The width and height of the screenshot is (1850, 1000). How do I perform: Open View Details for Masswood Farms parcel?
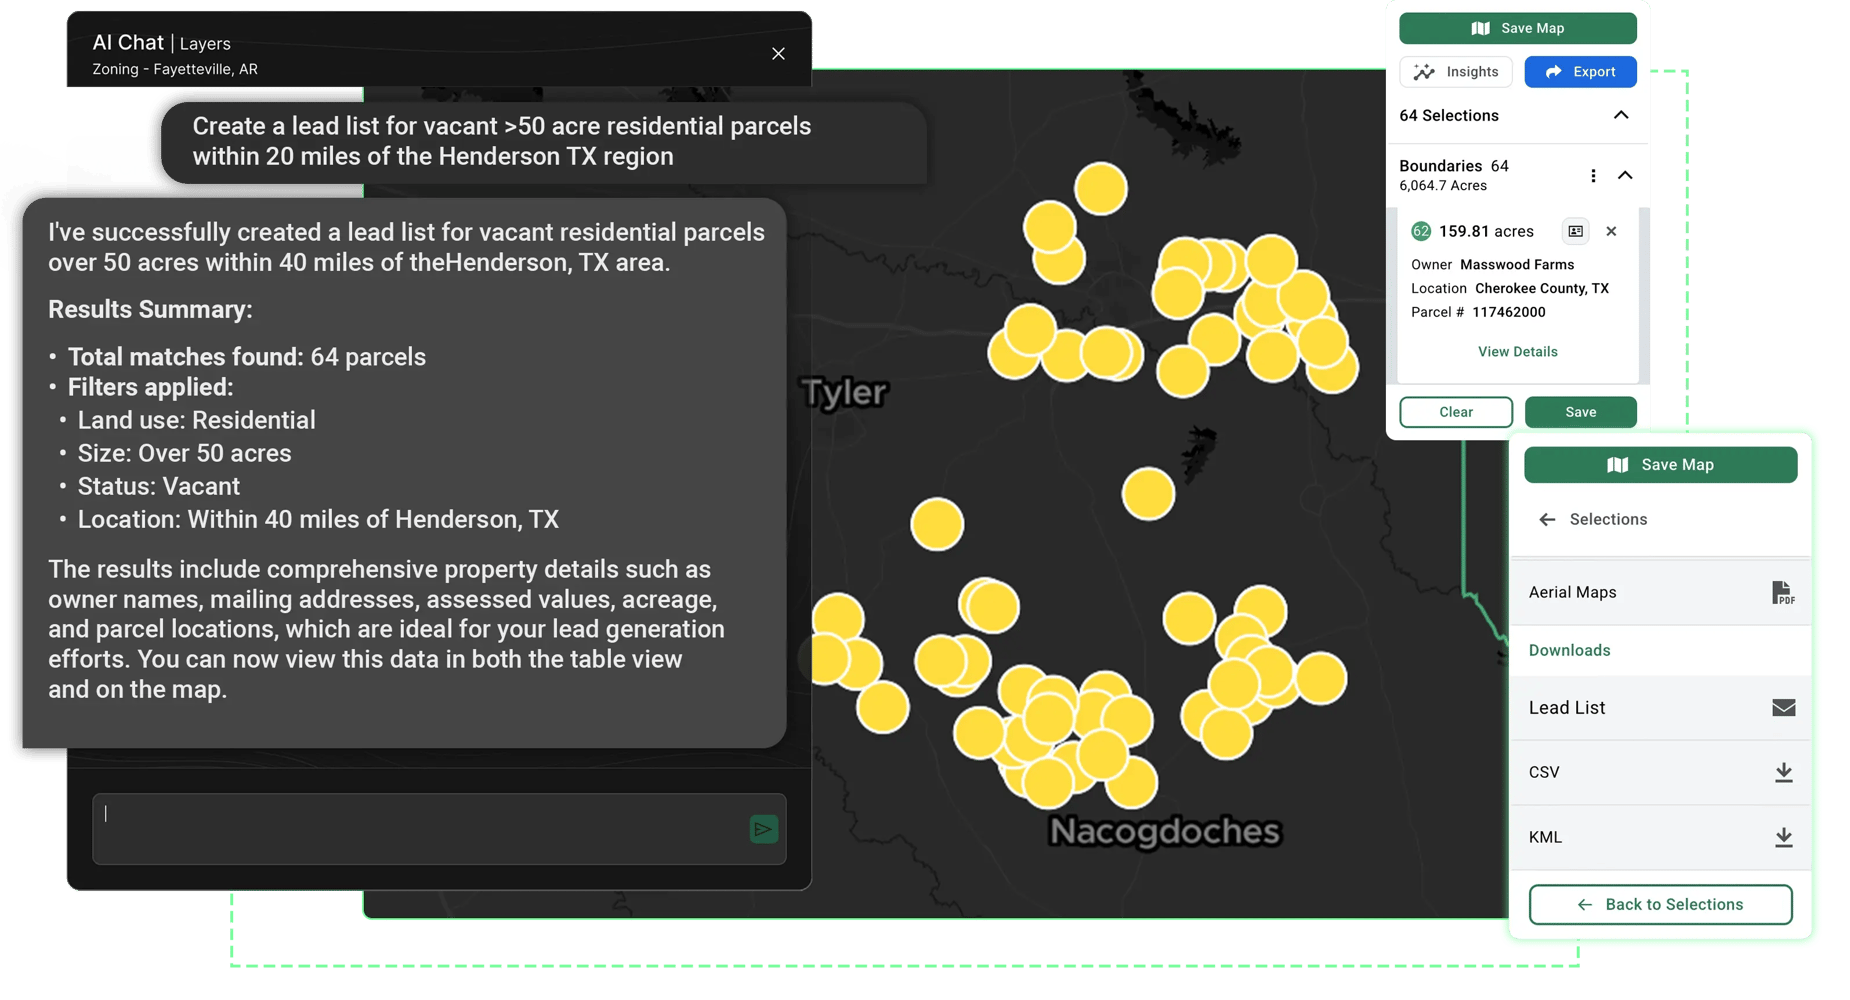click(x=1517, y=352)
